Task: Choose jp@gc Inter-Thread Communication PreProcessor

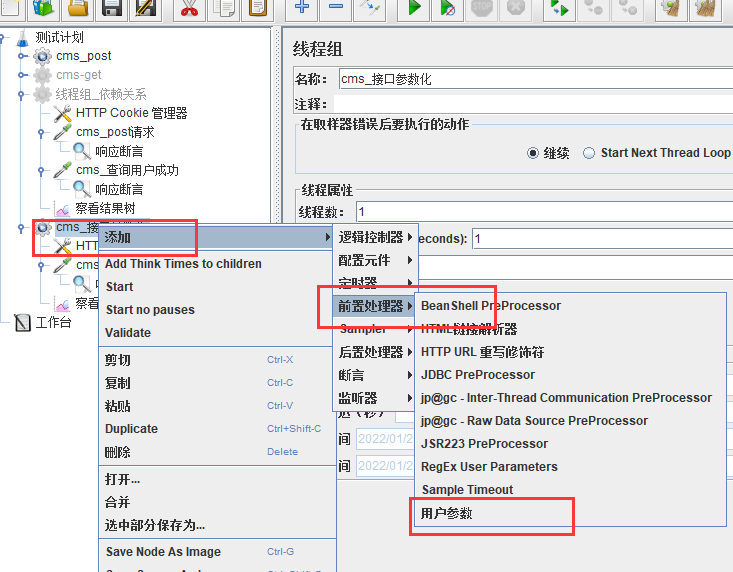Action: [x=570, y=398]
